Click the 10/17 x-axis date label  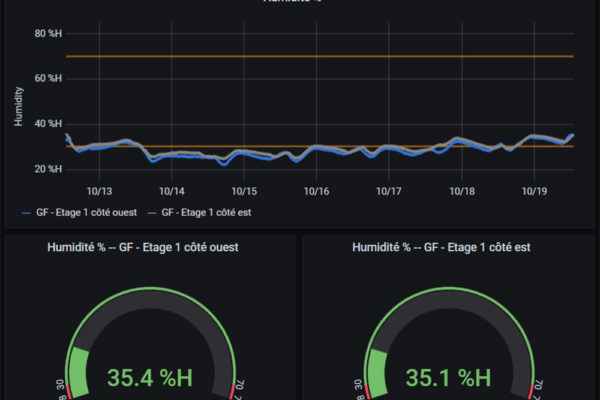click(389, 191)
